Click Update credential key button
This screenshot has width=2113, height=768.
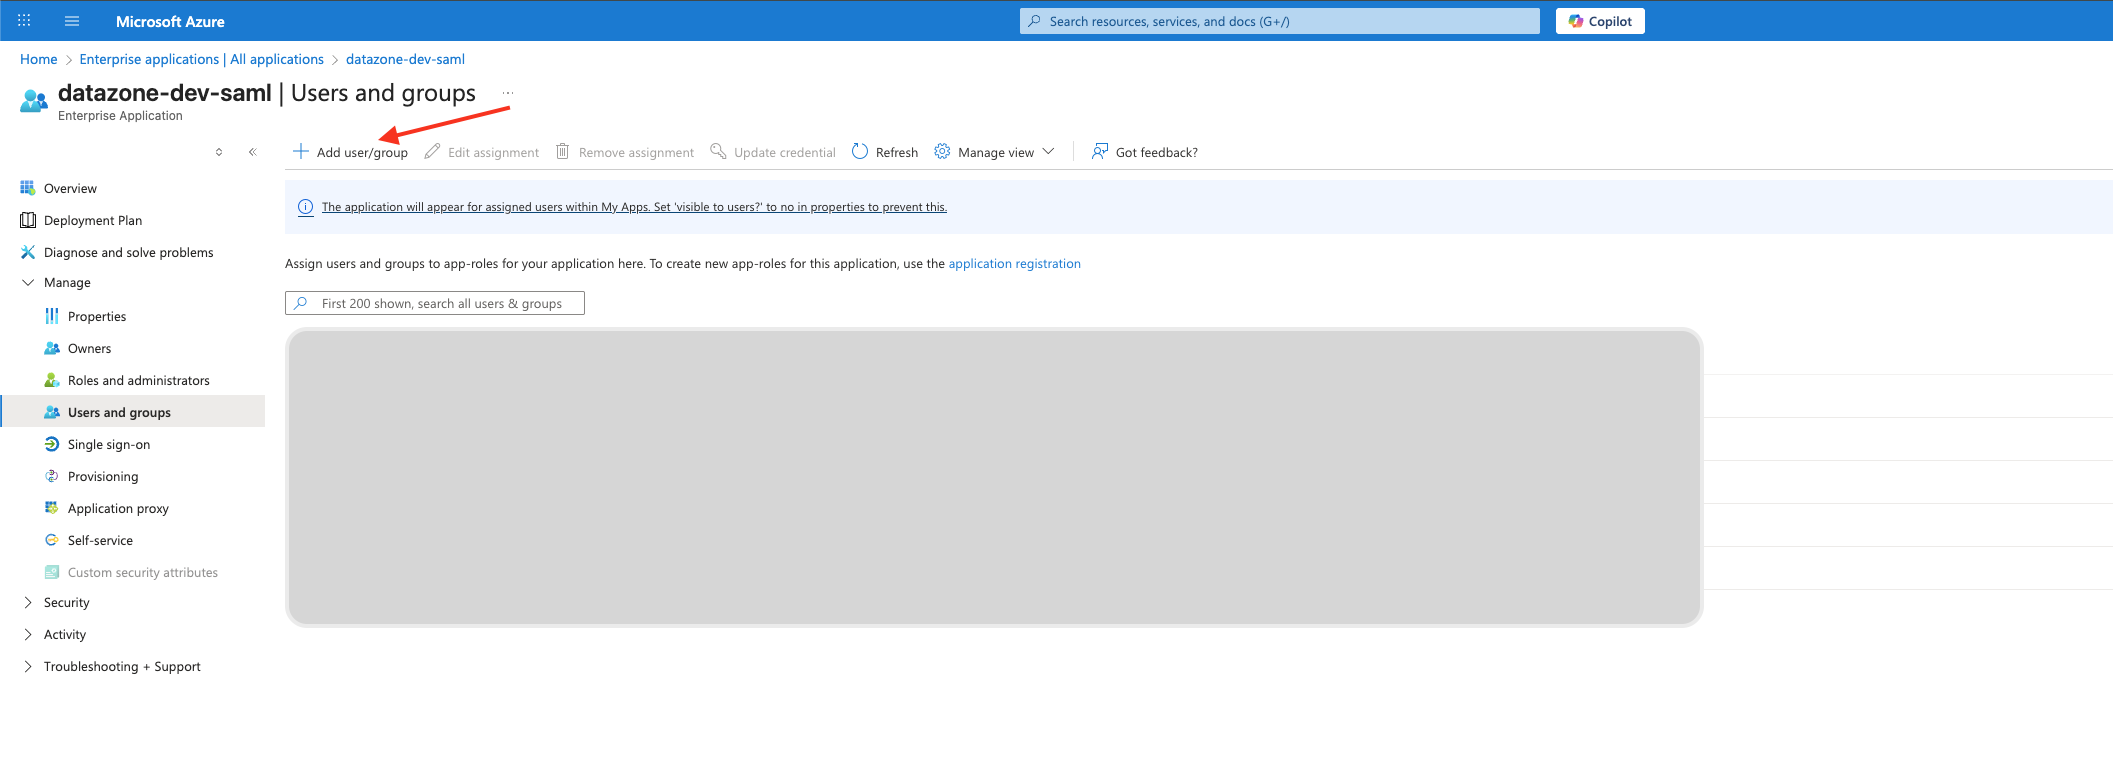773,152
